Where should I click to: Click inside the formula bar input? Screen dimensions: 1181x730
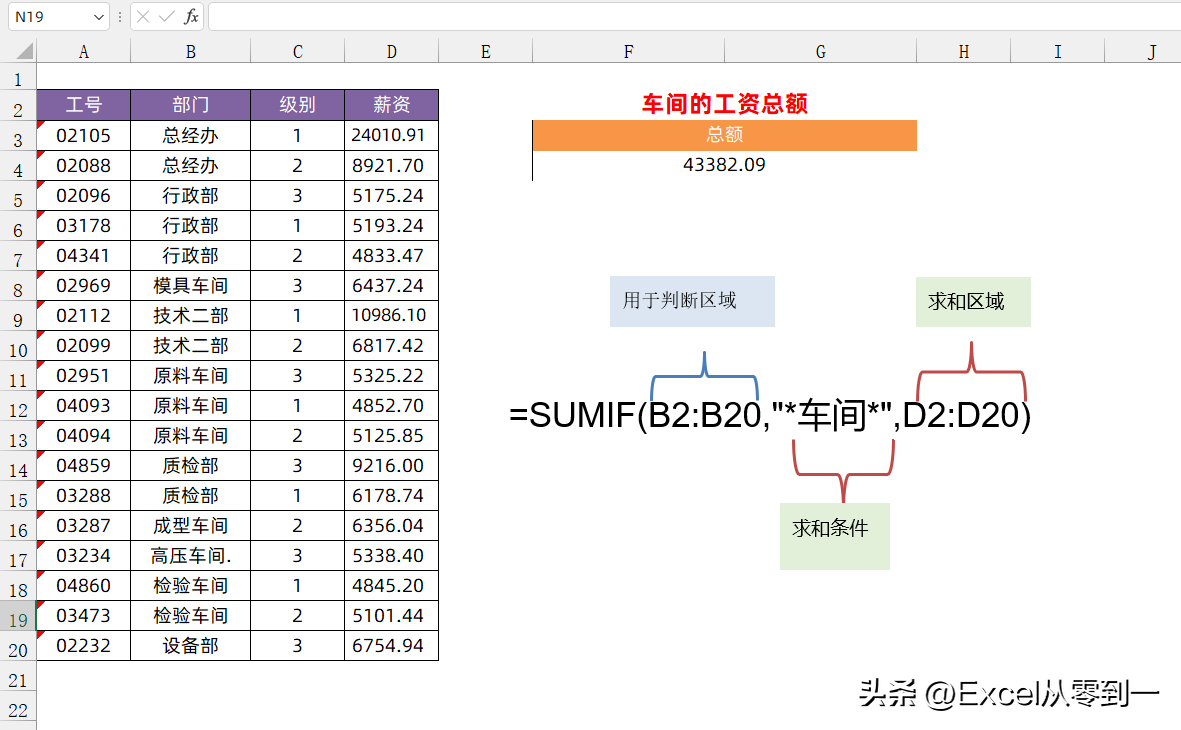(x=690, y=17)
